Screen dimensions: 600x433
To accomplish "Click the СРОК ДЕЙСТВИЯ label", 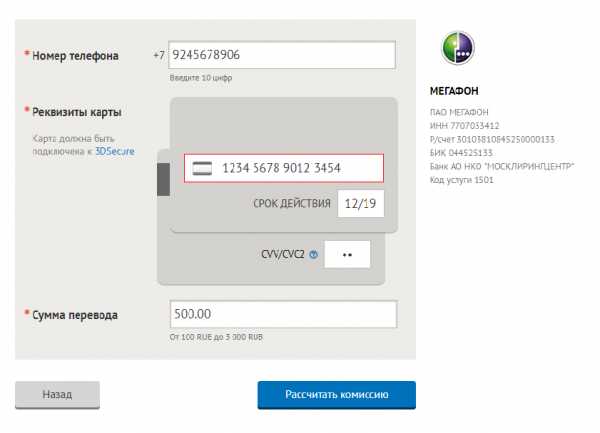I will [292, 203].
